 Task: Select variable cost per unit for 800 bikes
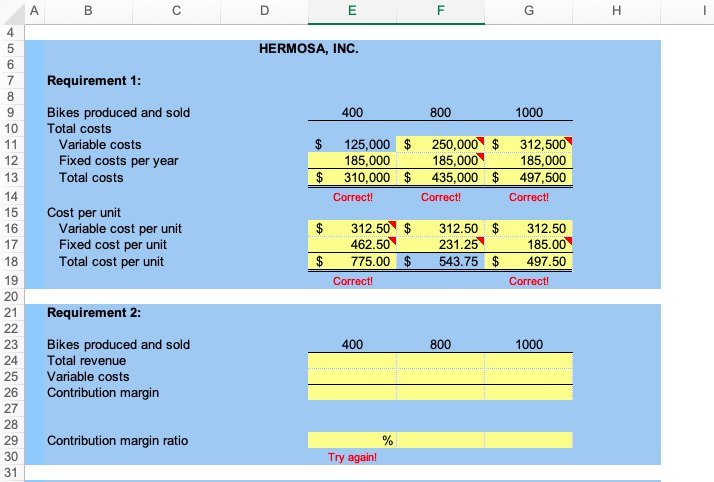click(440, 228)
